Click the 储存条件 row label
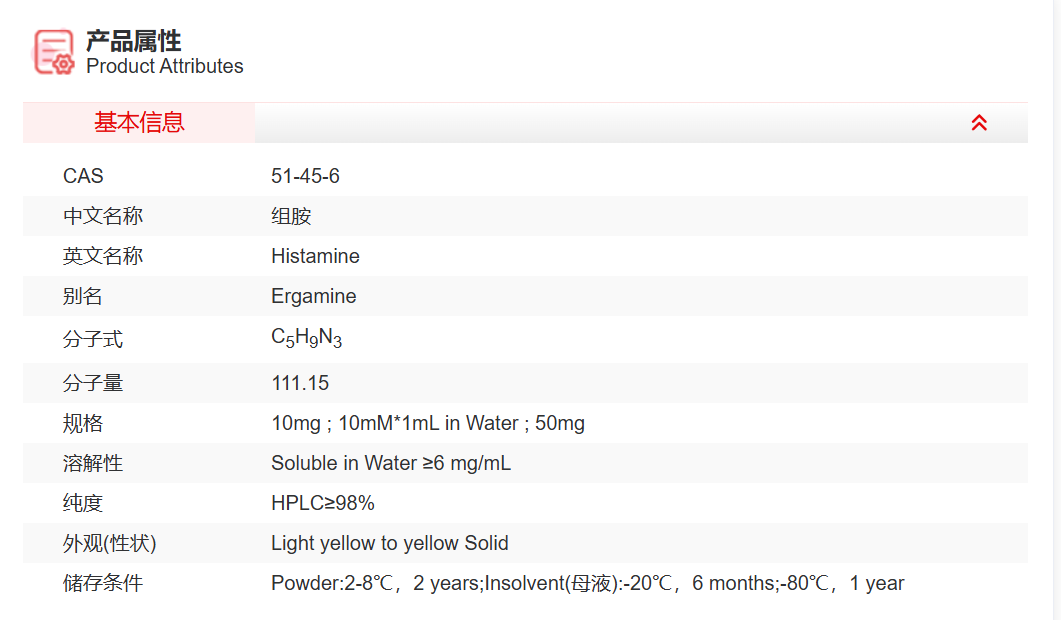This screenshot has width=1061, height=620. click(103, 583)
